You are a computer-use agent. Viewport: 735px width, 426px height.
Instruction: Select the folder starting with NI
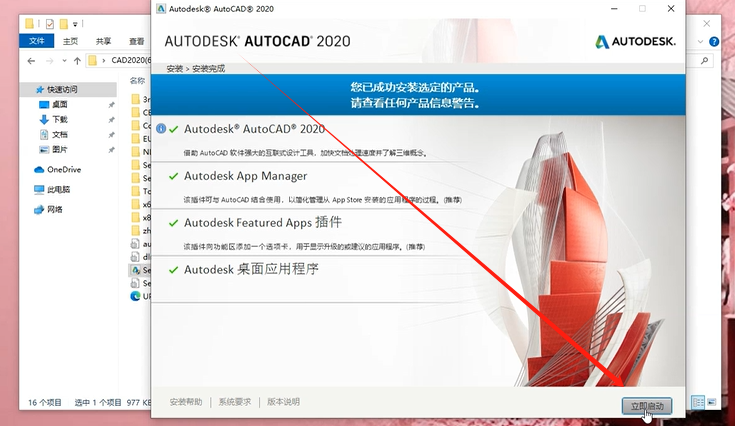click(x=141, y=151)
